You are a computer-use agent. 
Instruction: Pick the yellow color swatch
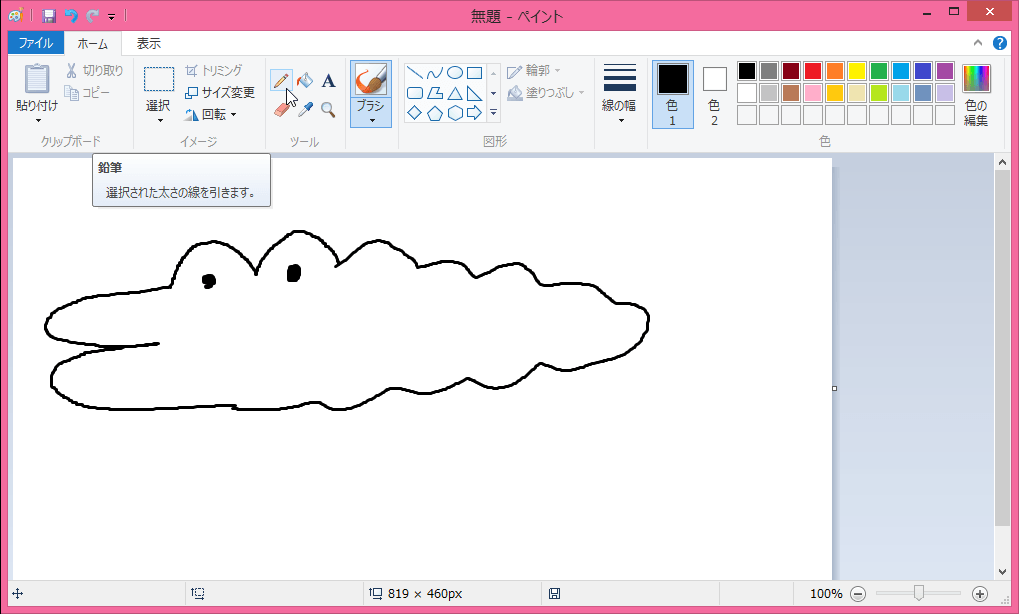857,71
